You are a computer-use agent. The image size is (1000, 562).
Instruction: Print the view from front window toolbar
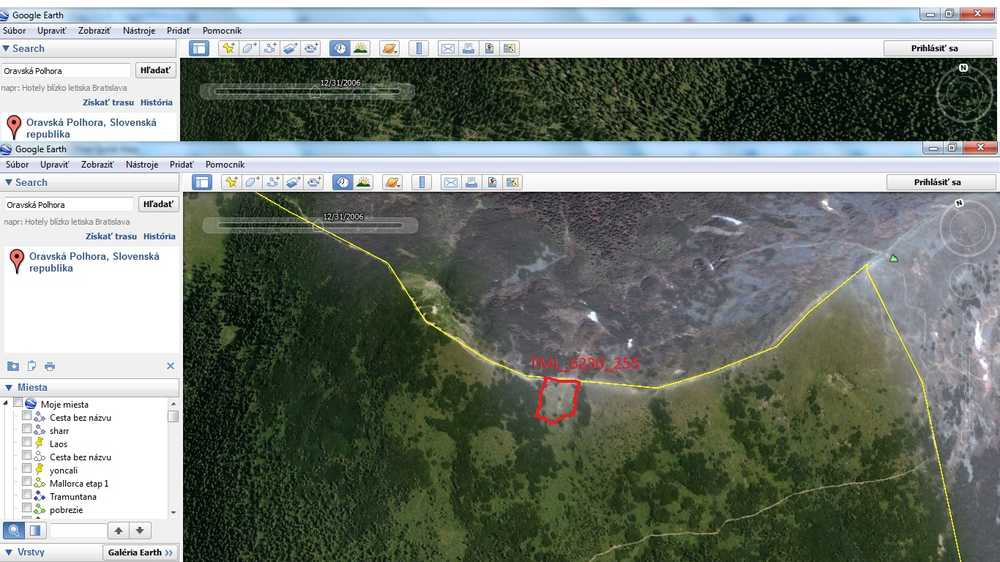click(471, 182)
